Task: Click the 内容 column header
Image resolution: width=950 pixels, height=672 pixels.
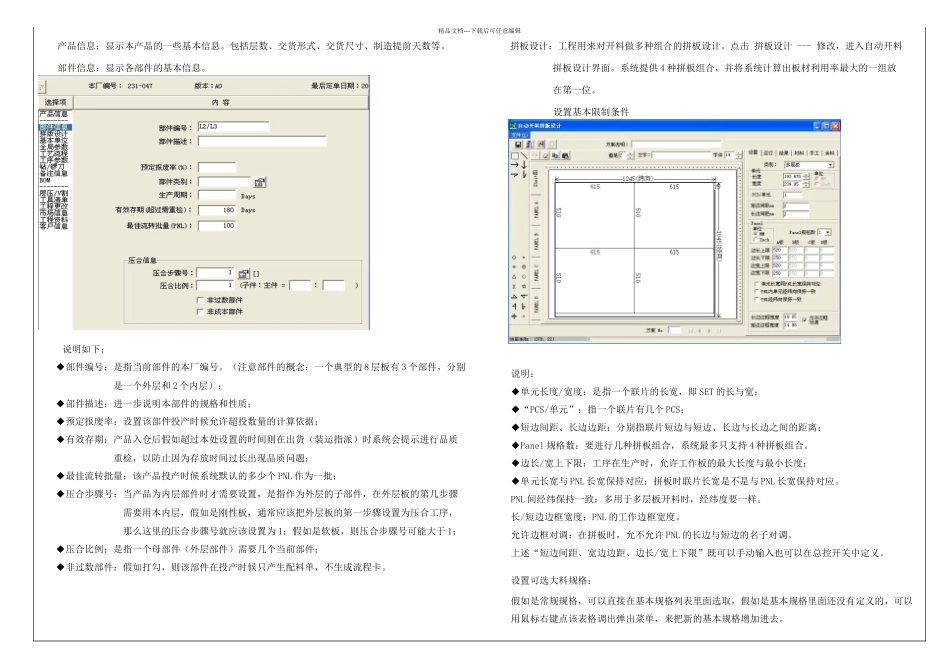Action: [221, 102]
